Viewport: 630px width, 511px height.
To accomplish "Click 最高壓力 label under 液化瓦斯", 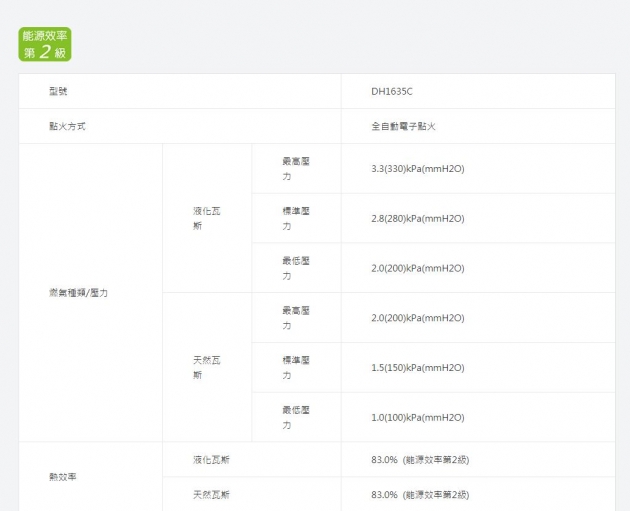I will pyautogui.click(x=295, y=168).
